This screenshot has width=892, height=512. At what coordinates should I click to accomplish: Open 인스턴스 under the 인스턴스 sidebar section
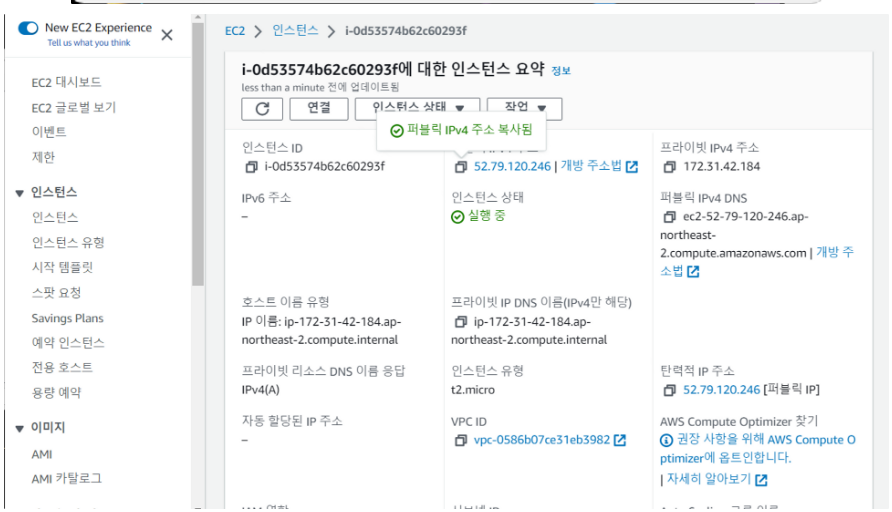click(x=55, y=217)
